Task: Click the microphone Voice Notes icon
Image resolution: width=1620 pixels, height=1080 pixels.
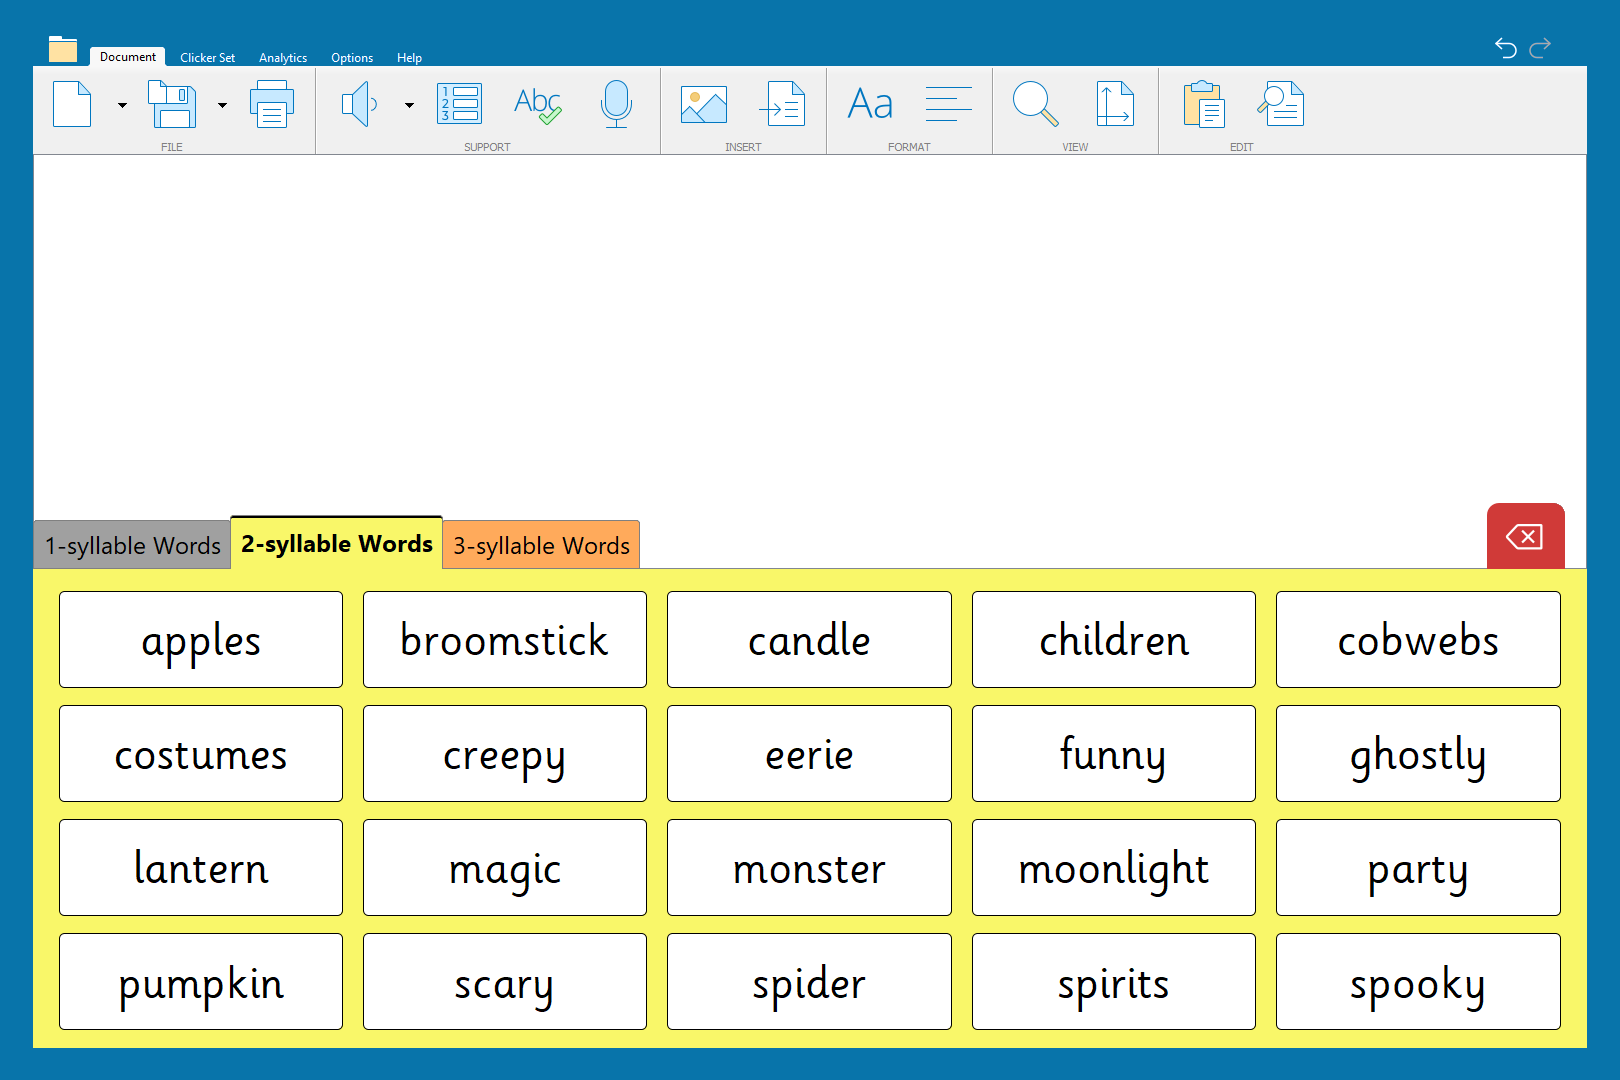Action: (x=616, y=104)
